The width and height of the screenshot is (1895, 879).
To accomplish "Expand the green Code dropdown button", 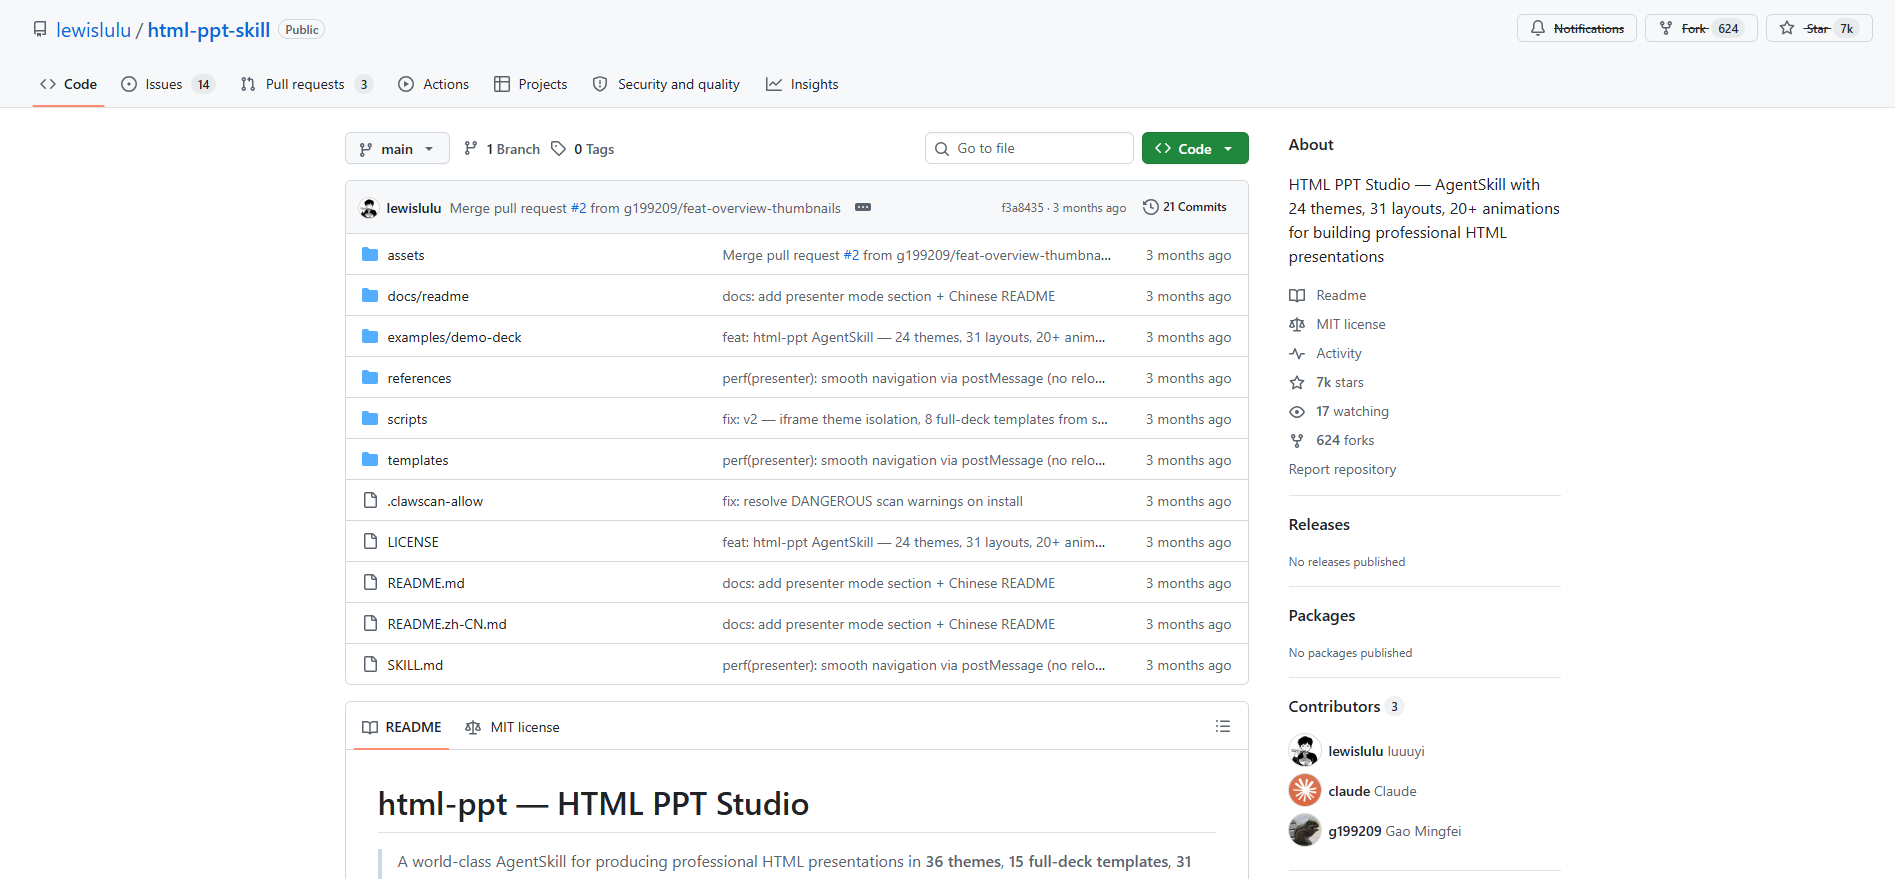I will (1195, 148).
